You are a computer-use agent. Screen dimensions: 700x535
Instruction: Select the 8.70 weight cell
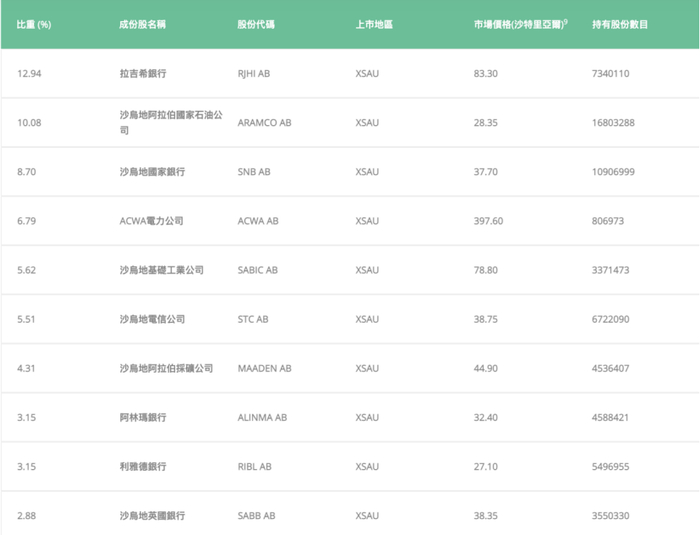[26, 172]
